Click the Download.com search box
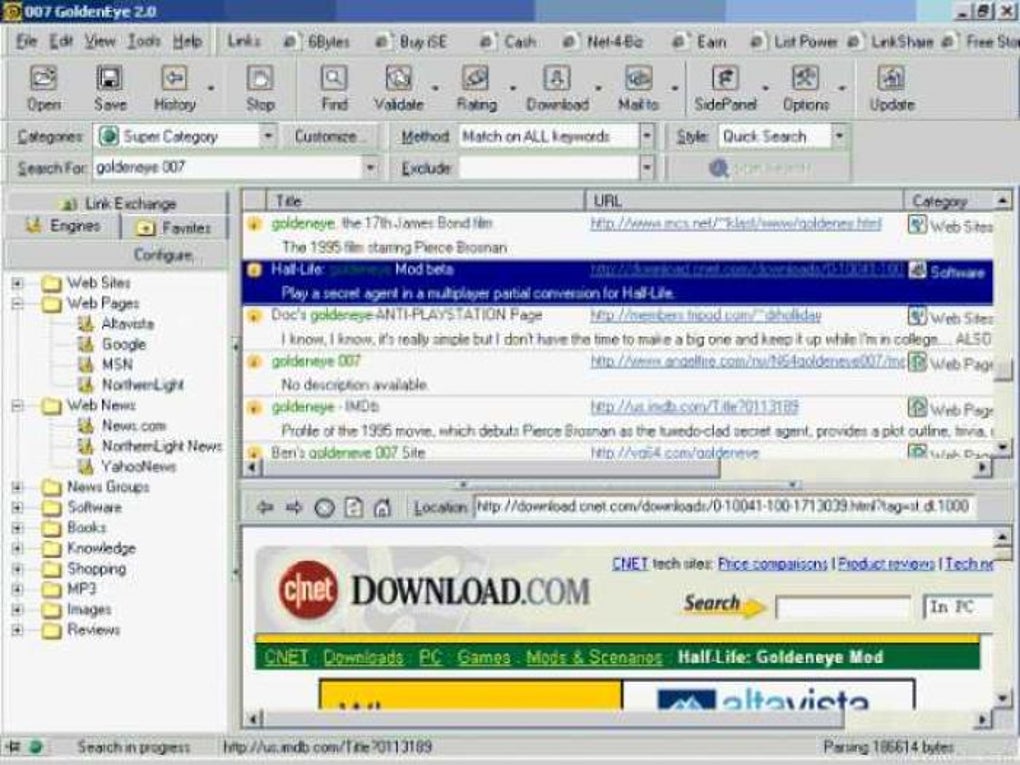The width and height of the screenshot is (1020, 765). [842, 608]
